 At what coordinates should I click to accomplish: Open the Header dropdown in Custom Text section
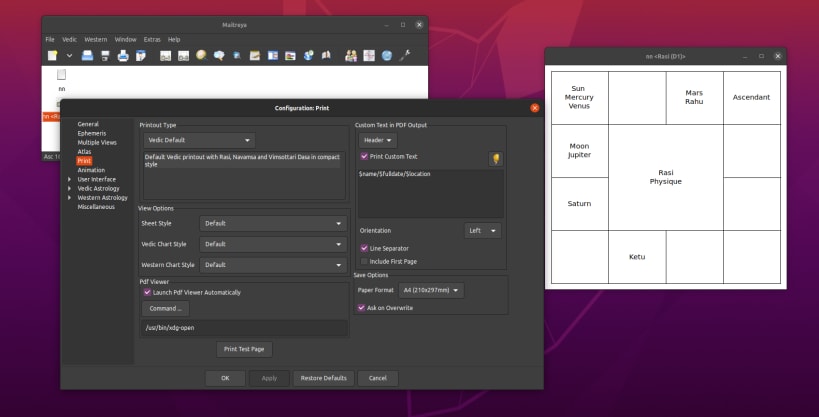(x=378, y=140)
